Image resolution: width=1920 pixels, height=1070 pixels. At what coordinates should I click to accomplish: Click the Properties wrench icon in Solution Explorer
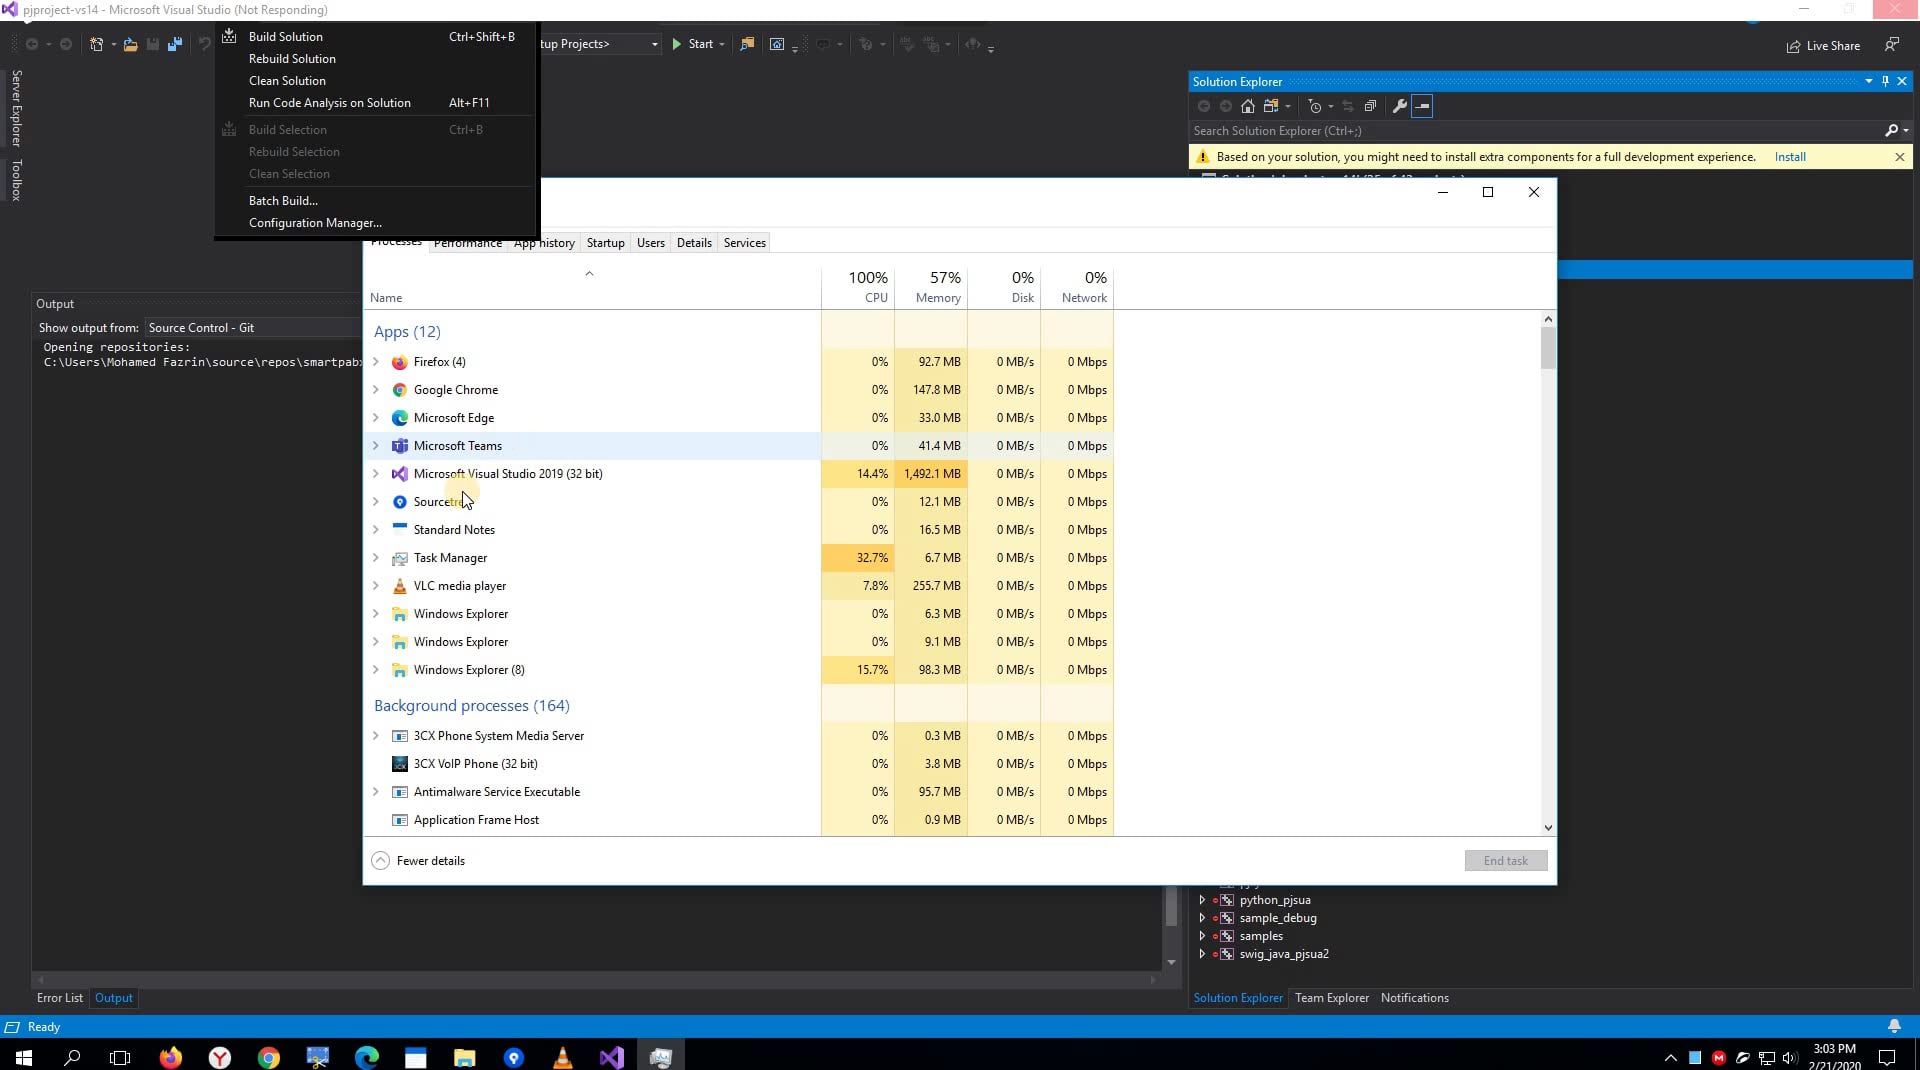(1399, 106)
